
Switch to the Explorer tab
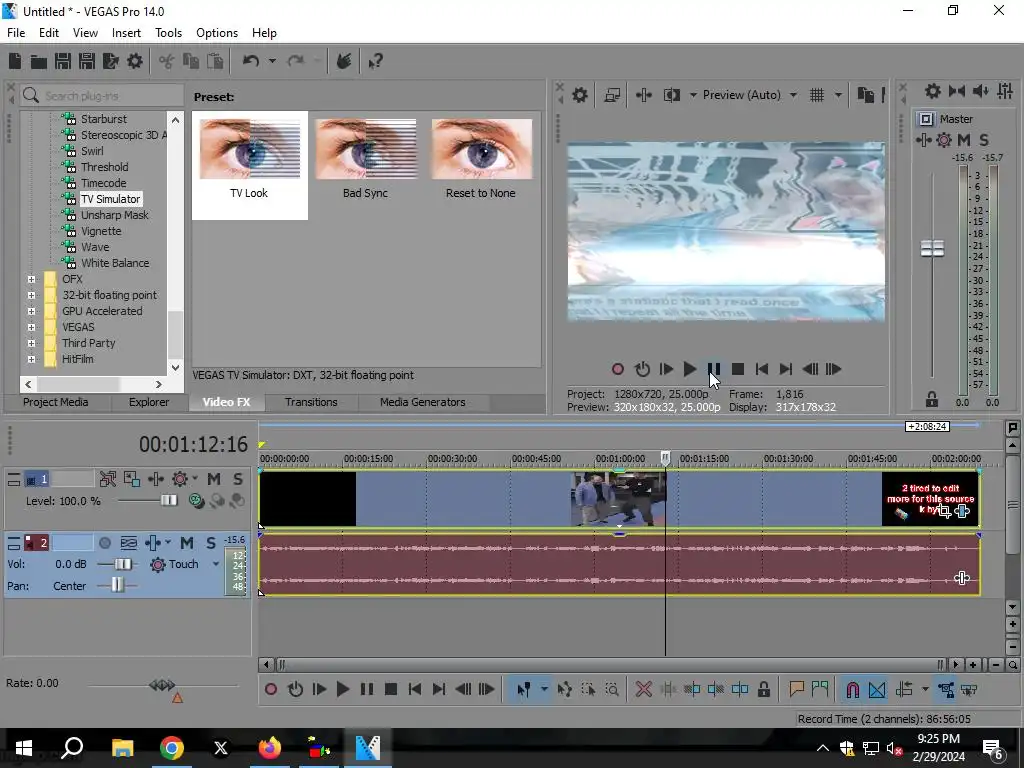(148, 402)
